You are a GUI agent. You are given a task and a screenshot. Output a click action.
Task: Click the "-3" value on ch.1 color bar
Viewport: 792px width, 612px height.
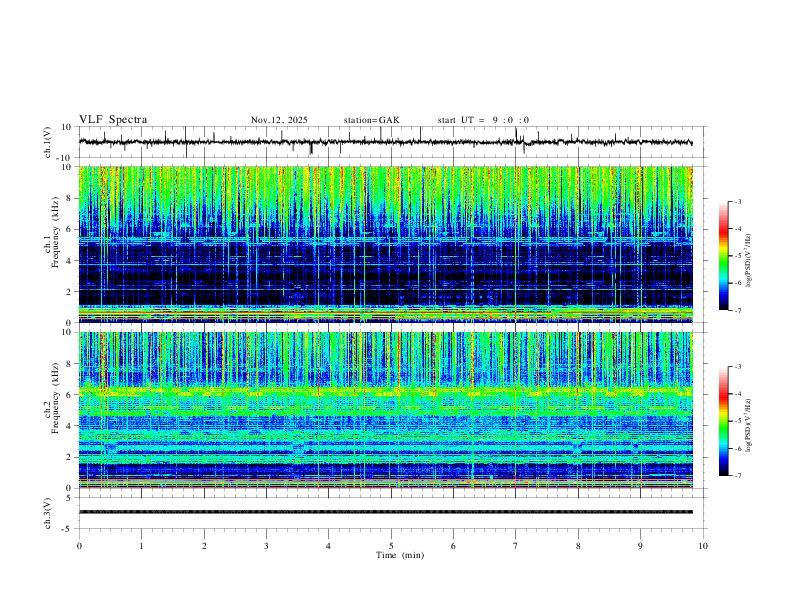pos(738,201)
